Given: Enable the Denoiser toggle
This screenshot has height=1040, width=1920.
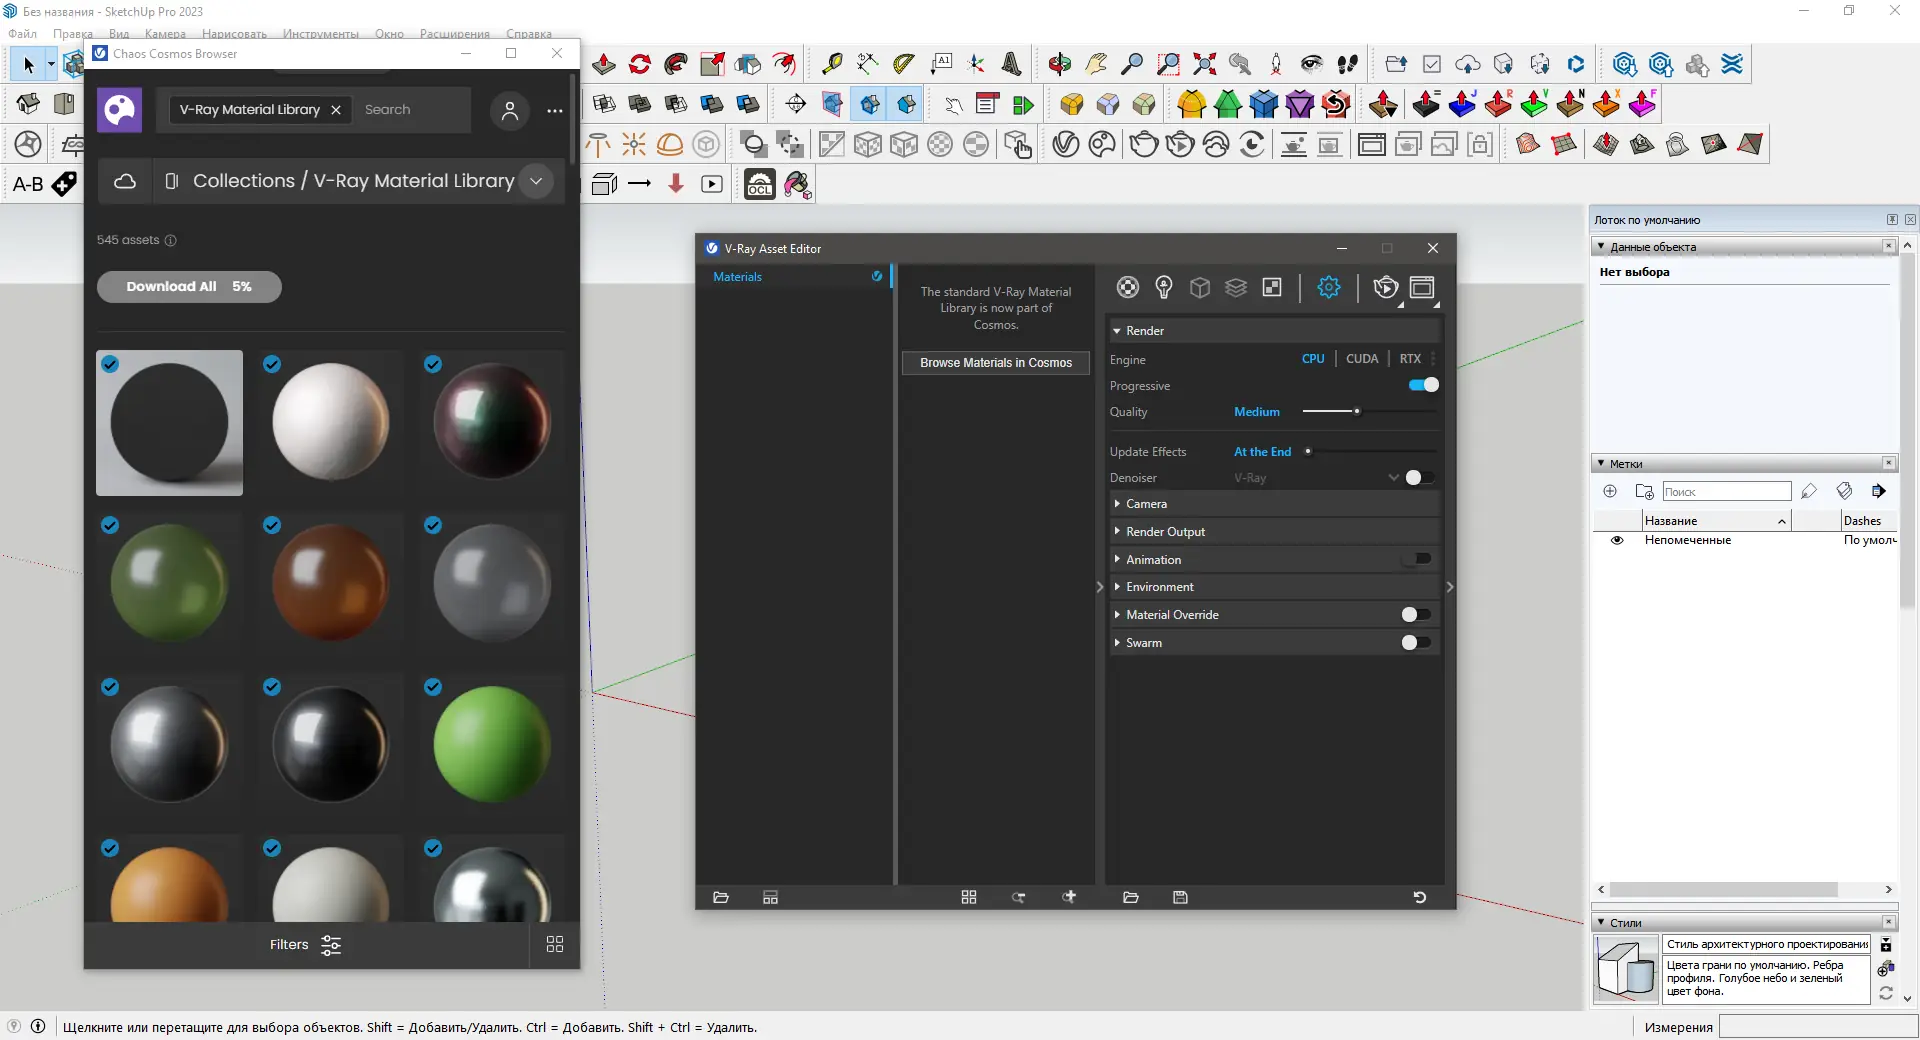Looking at the screenshot, I should point(1419,478).
